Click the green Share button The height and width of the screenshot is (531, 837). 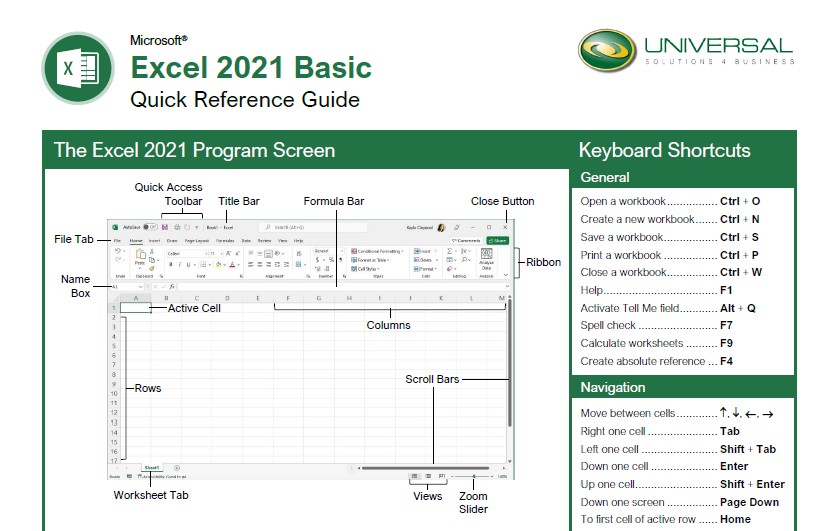tap(498, 241)
